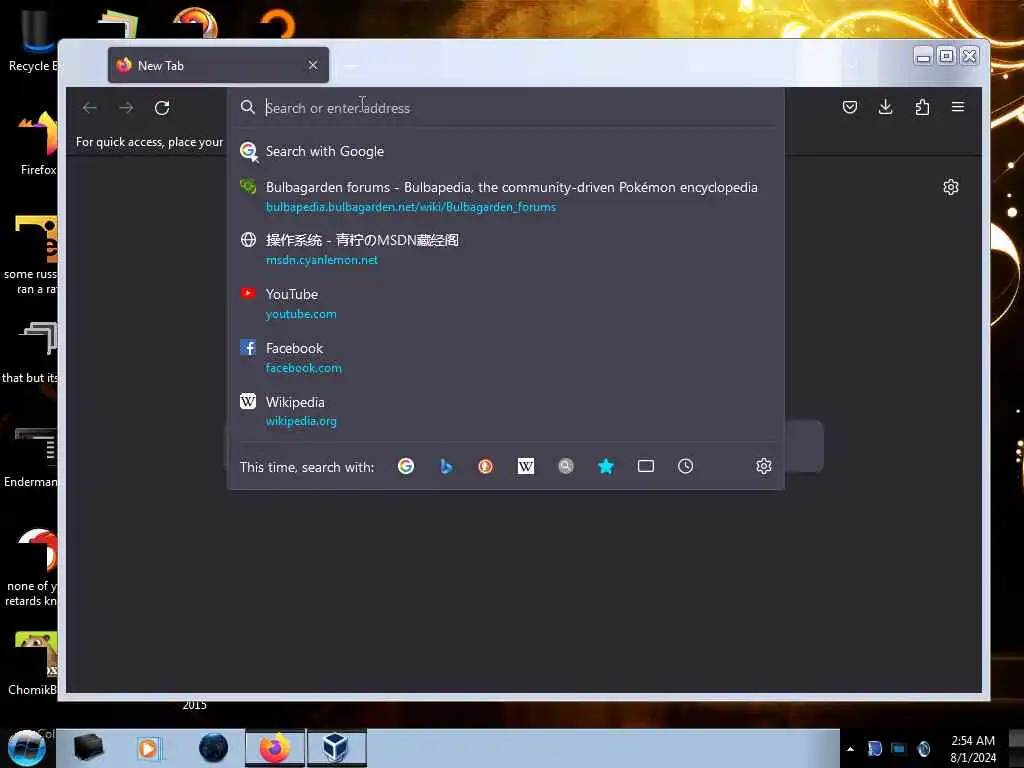Open the Facebook suggestion
The image size is (1024, 768).
pyautogui.click(x=505, y=357)
